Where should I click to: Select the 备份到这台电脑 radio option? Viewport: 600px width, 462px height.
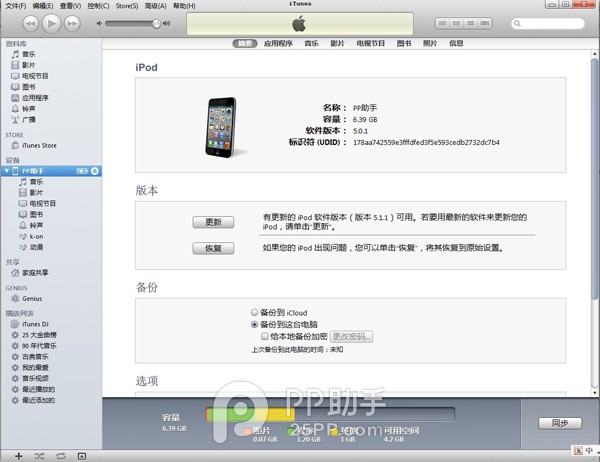coord(254,325)
